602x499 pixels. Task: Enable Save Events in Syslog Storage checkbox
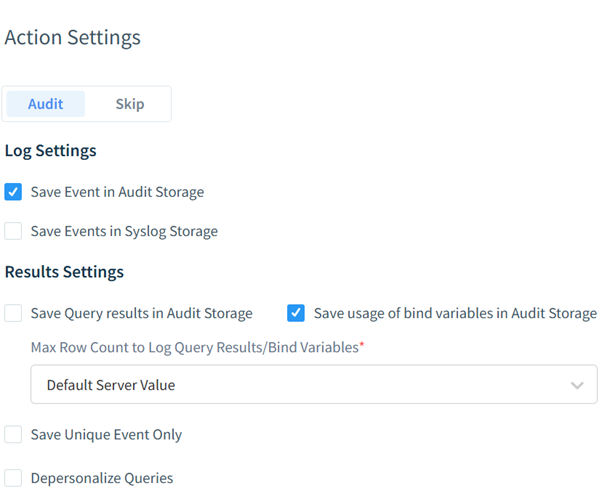[x=13, y=231]
